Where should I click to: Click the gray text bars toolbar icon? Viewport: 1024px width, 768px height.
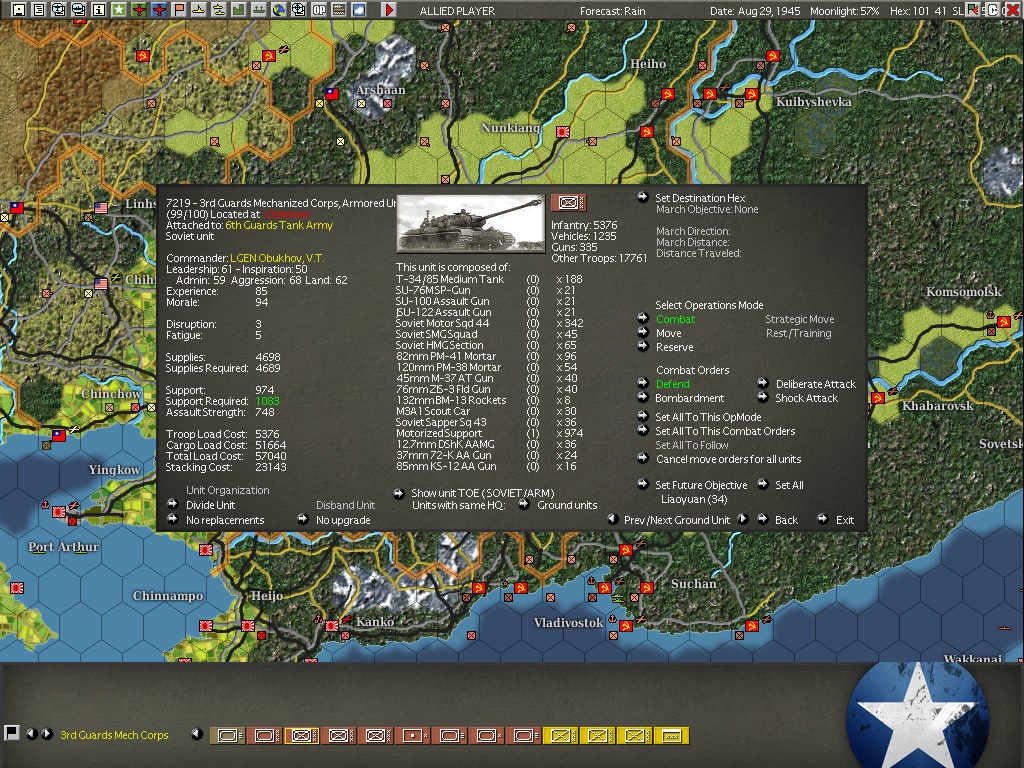tap(339, 10)
